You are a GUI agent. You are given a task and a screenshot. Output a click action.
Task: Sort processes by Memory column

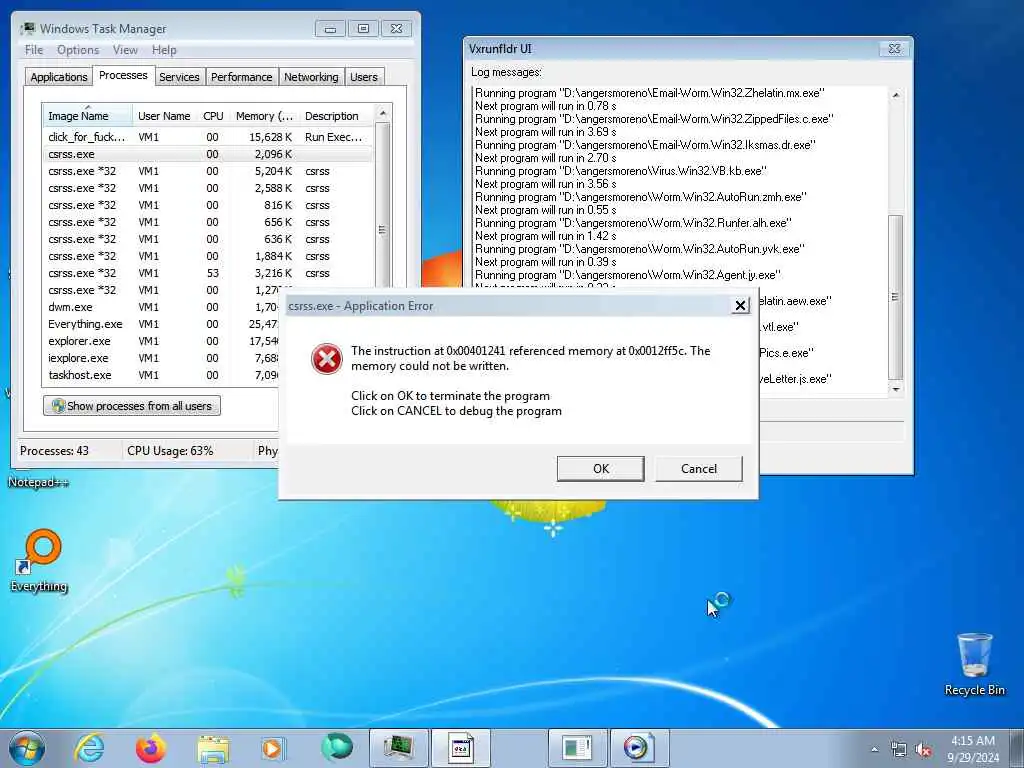[264, 116]
